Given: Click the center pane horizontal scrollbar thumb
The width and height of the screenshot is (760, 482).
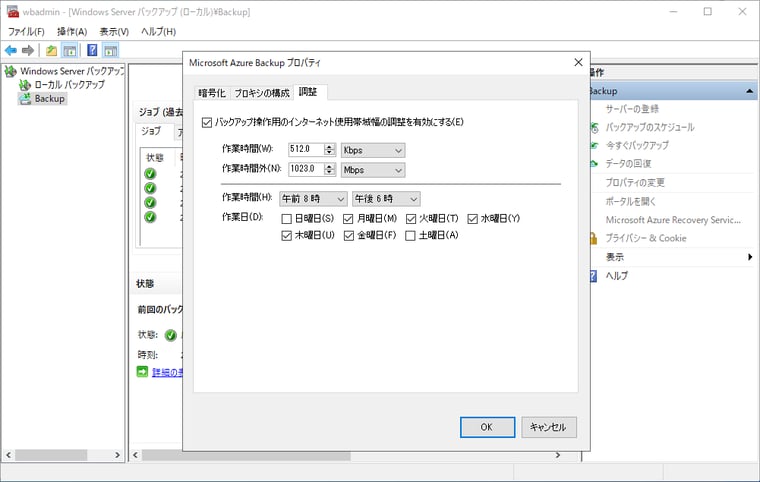Looking at the screenshot, I should click(x=246, y=455).
